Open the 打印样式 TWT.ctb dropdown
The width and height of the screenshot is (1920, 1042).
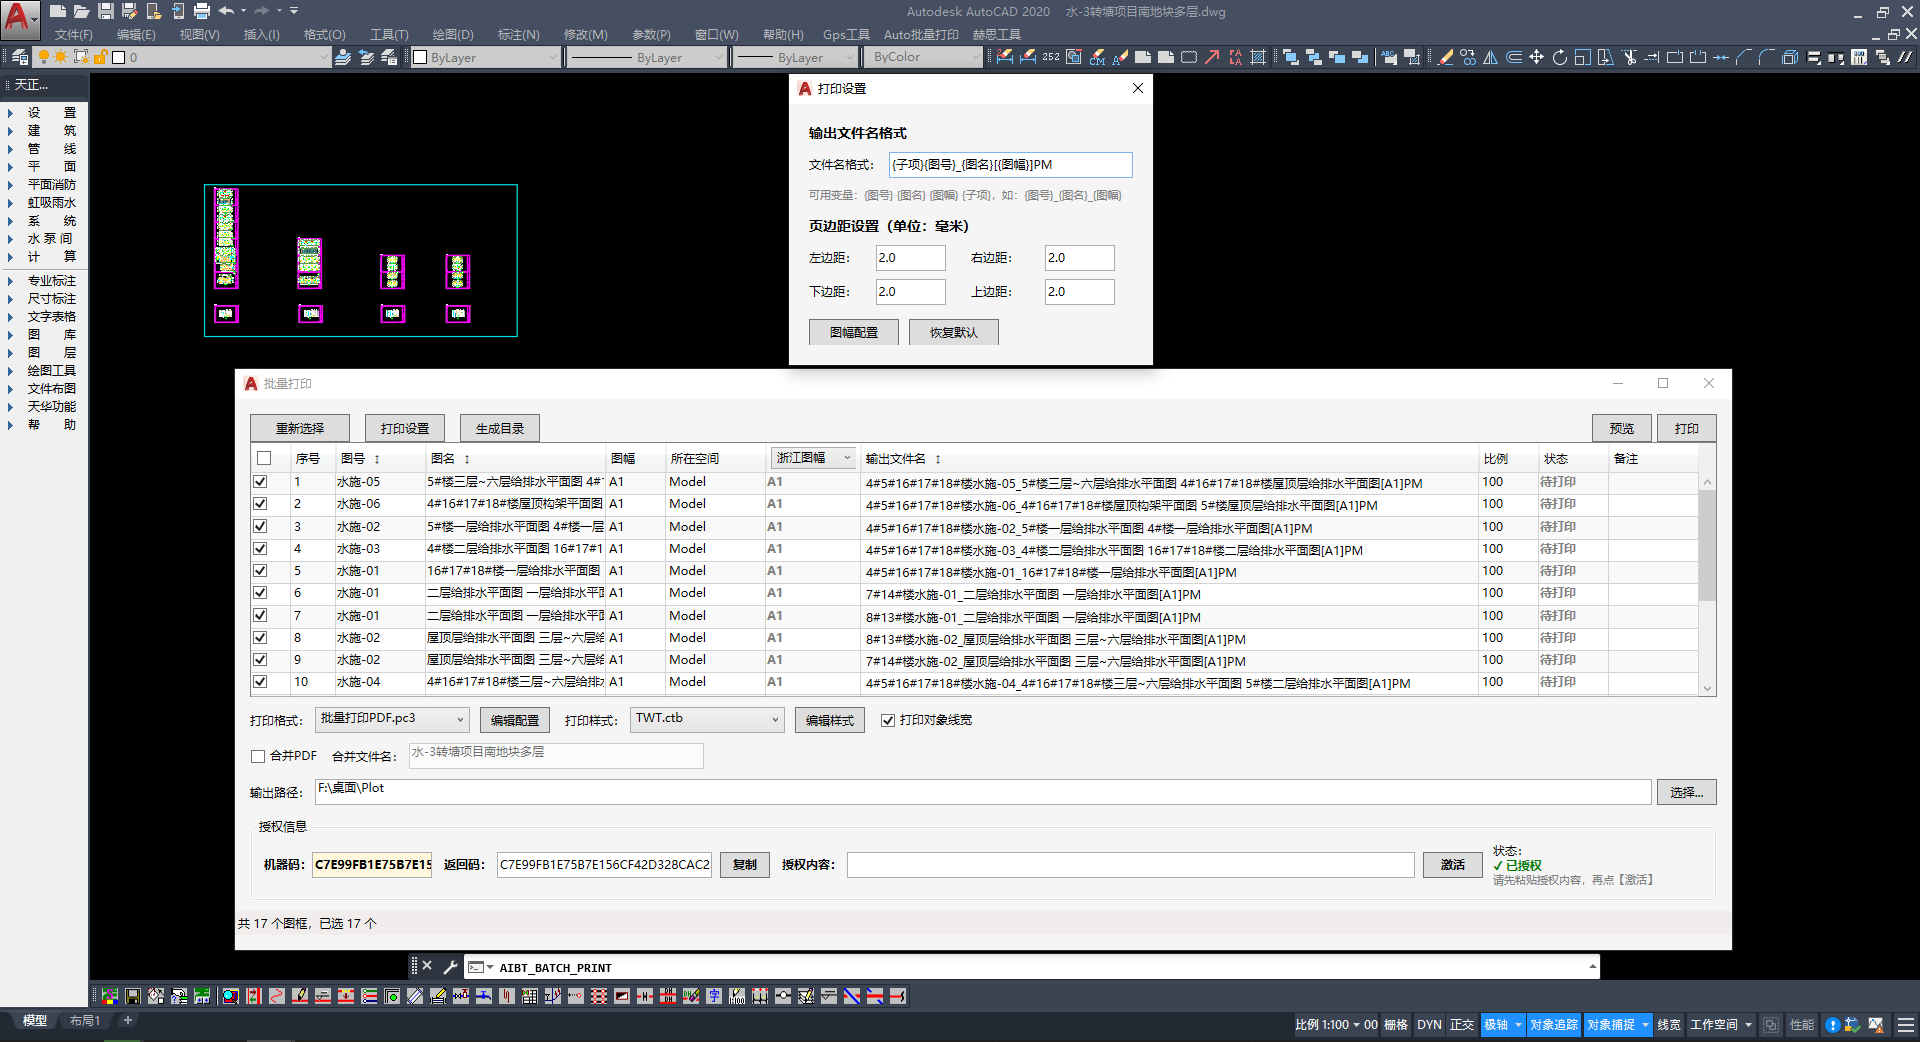(x=707, y=719)
